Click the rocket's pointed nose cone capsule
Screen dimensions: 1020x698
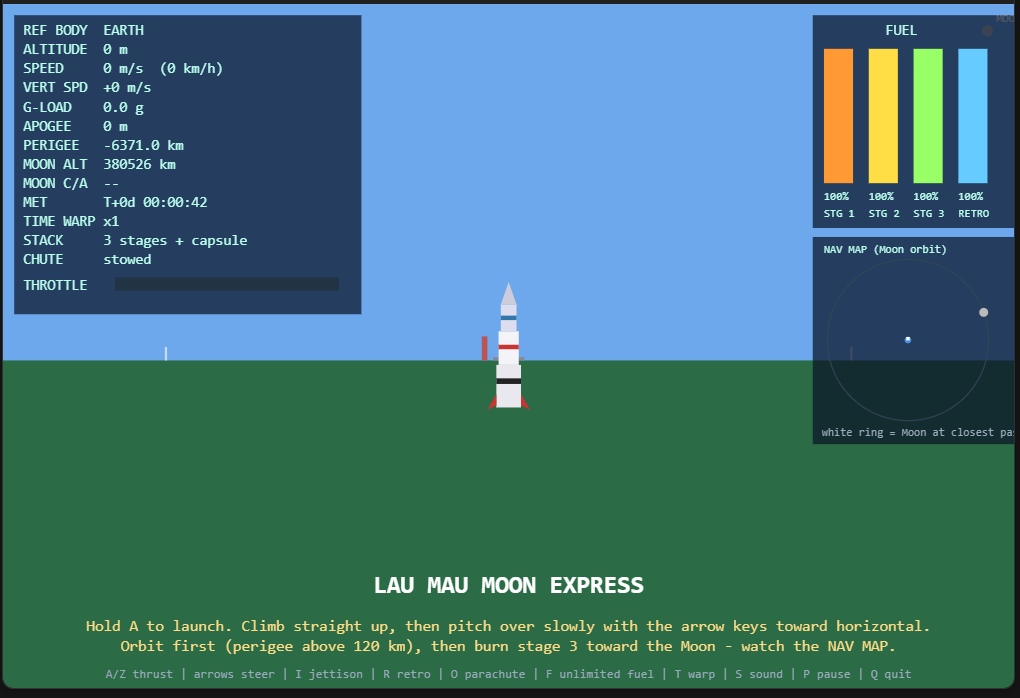click(x=509, y=294)
